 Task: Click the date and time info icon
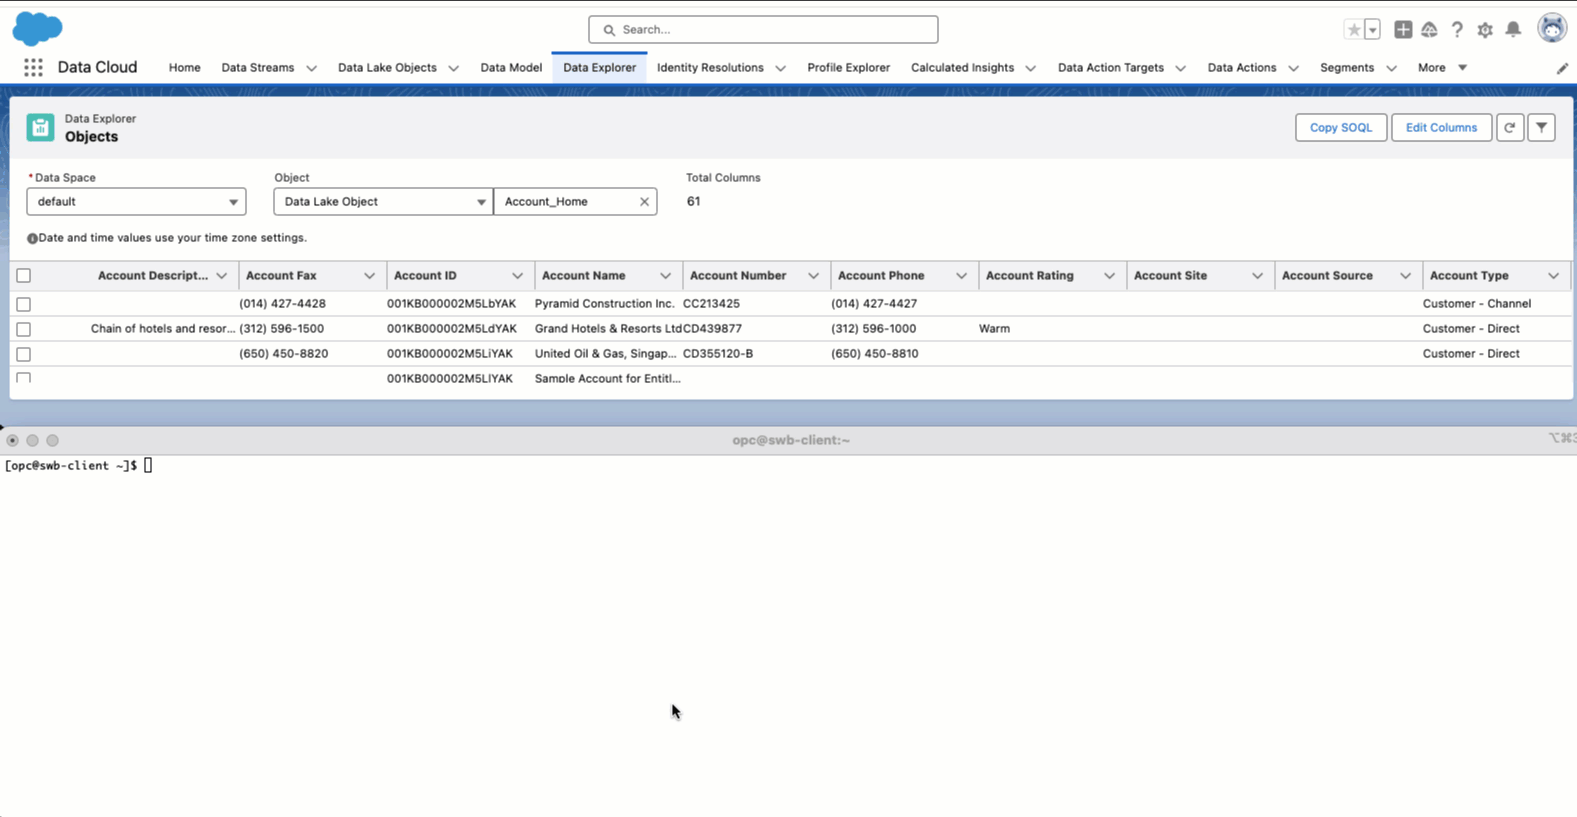(x=32, y=238)
